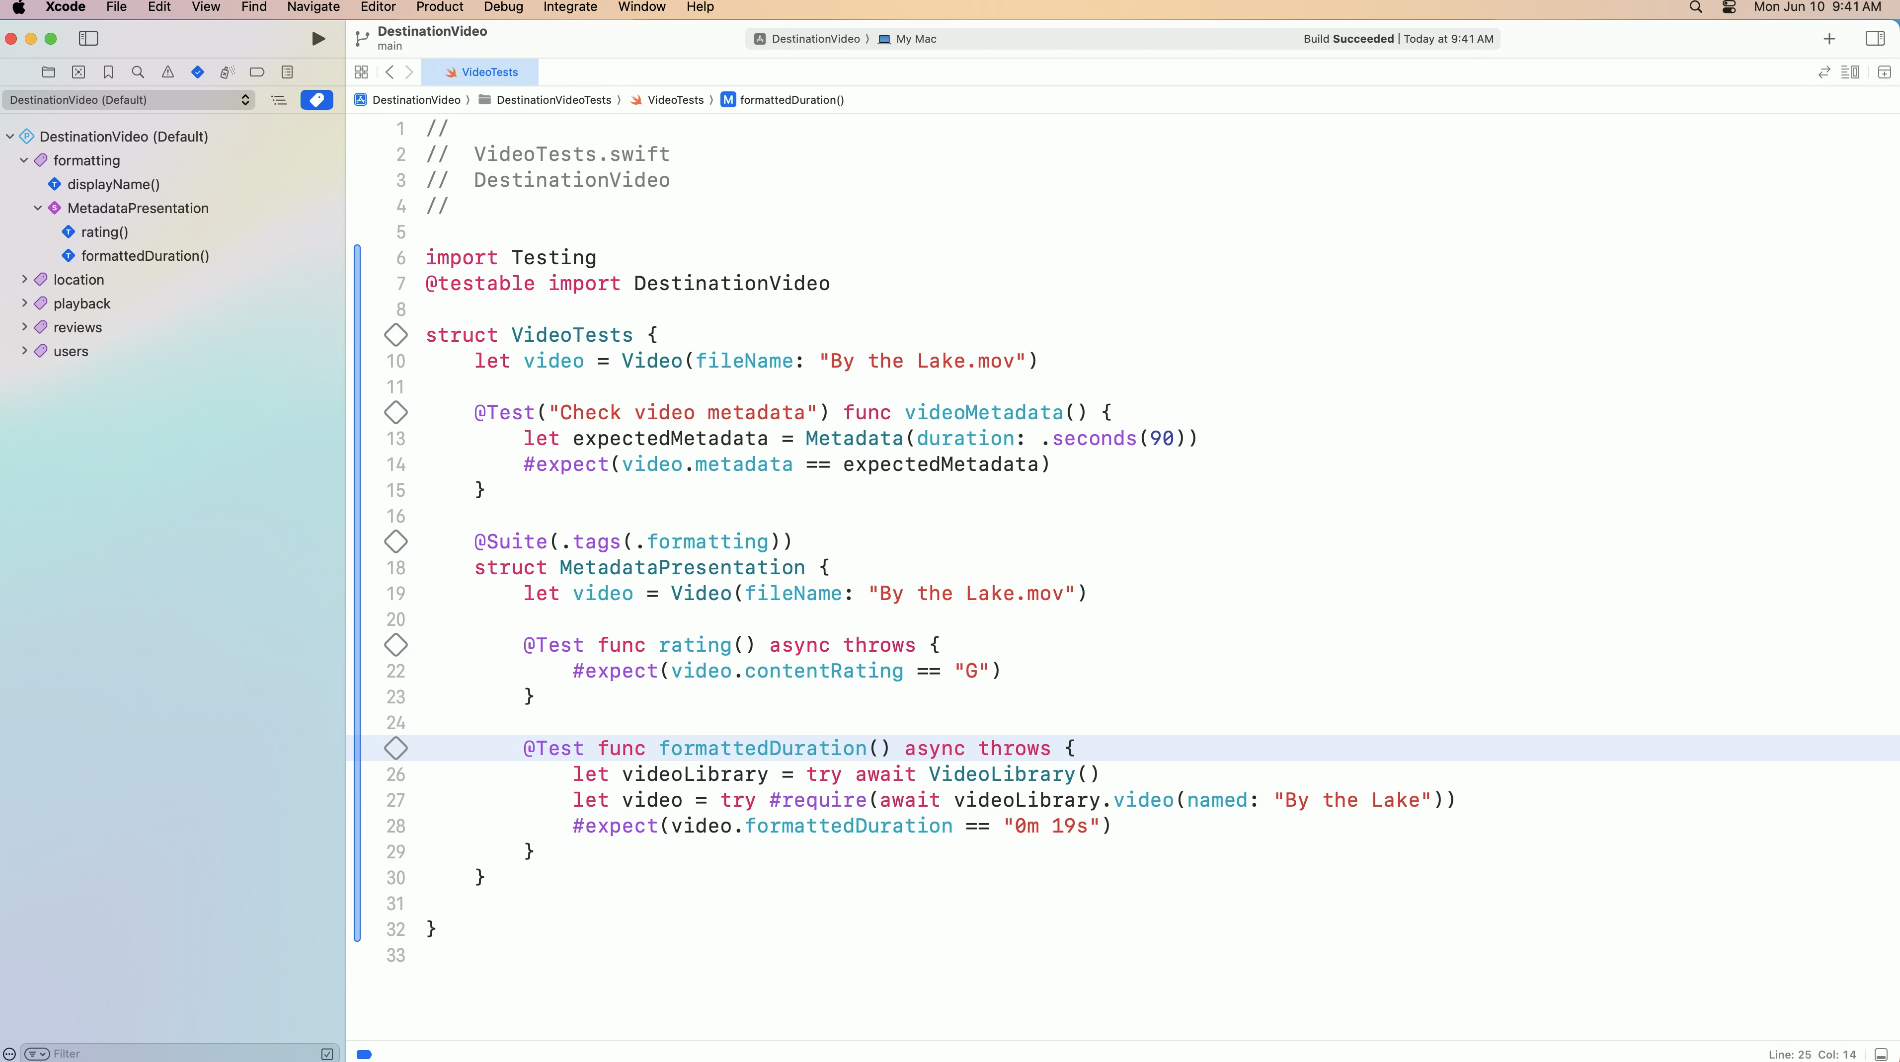Toggle show-only-enabled-tests filter checkbox
The width and height of the screenshot is (1900, 1062).
(327, 1053)
